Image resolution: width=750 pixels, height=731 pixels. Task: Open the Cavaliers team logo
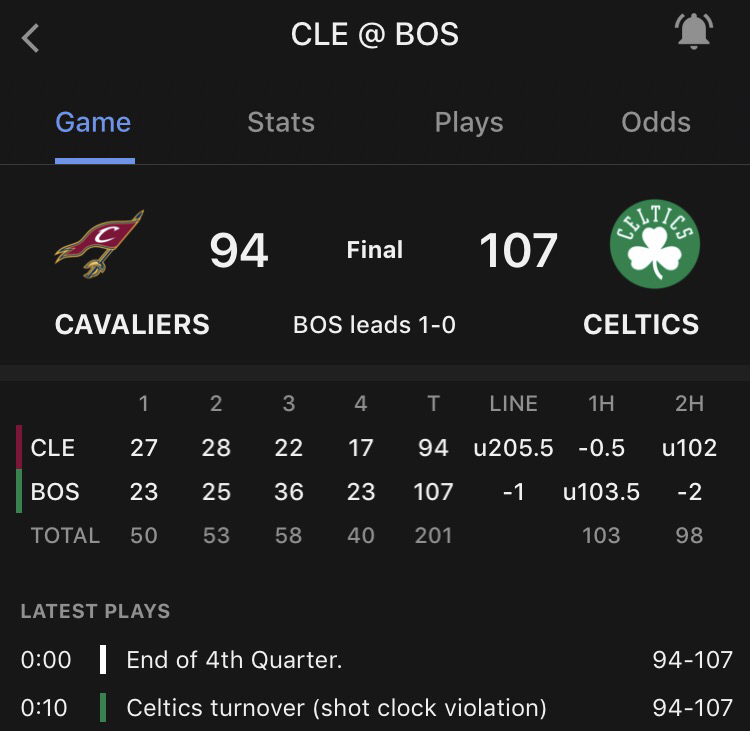click(x=99, y=244)
